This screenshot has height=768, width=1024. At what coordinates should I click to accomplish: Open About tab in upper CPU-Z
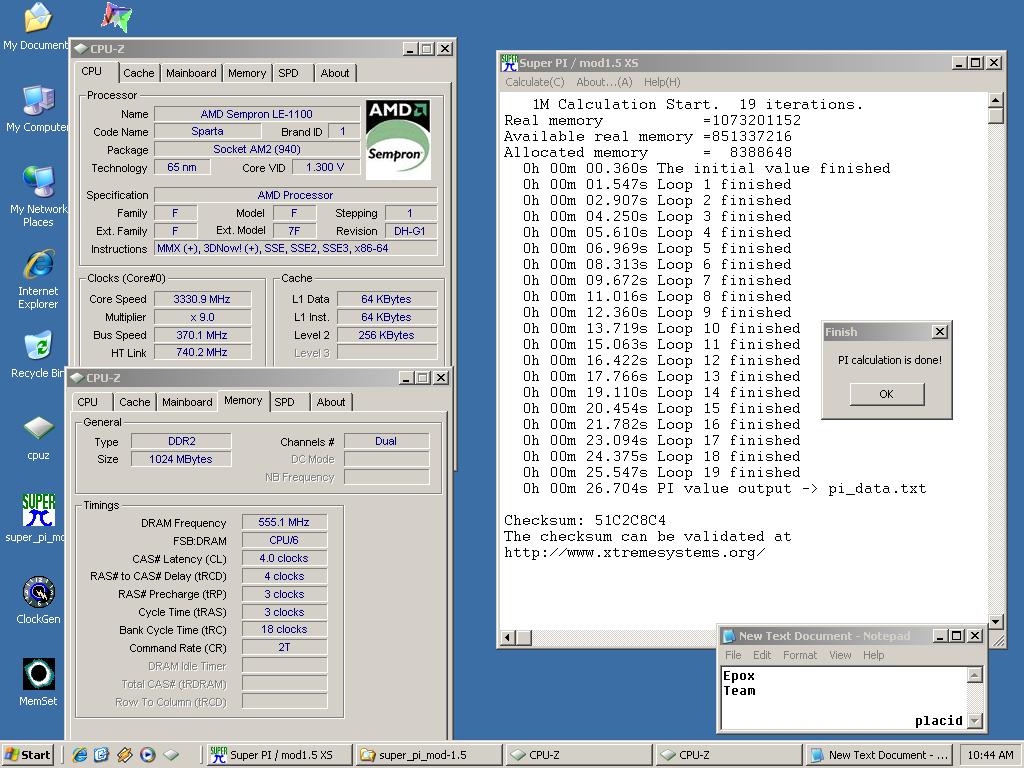(334, 73)
